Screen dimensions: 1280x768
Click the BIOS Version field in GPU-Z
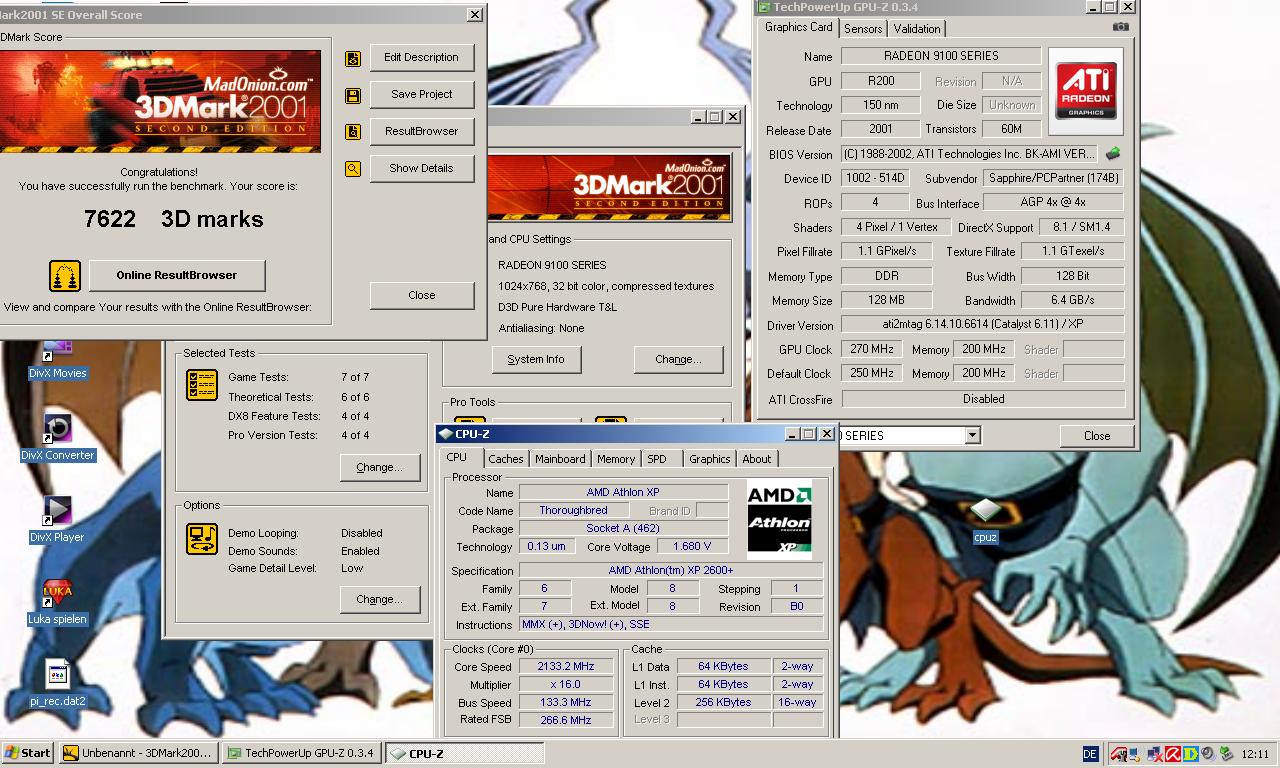coord(969,154)
